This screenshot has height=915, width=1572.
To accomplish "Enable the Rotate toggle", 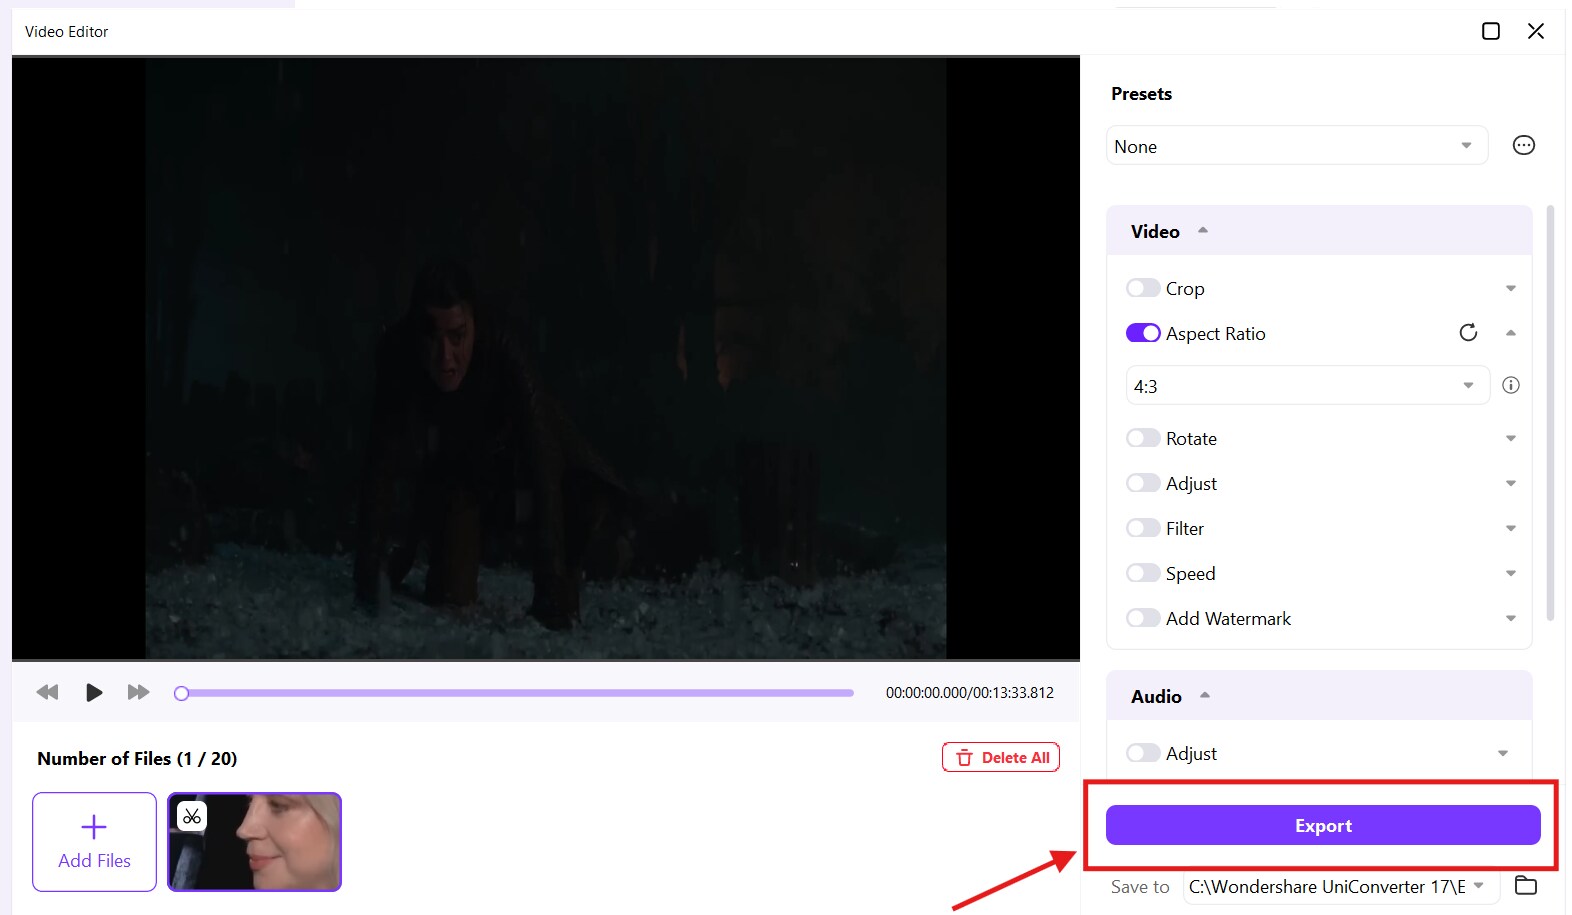I will [1143, 438].
